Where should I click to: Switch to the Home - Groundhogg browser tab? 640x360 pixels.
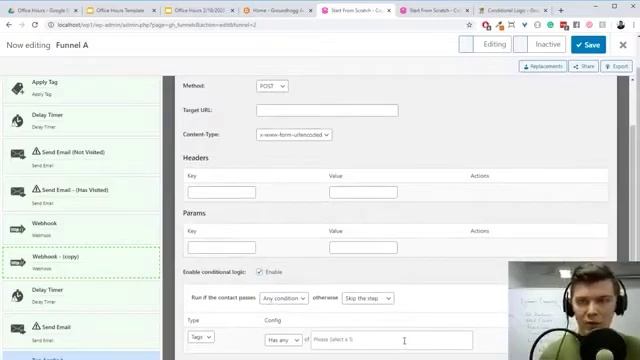tap(278, 11)
